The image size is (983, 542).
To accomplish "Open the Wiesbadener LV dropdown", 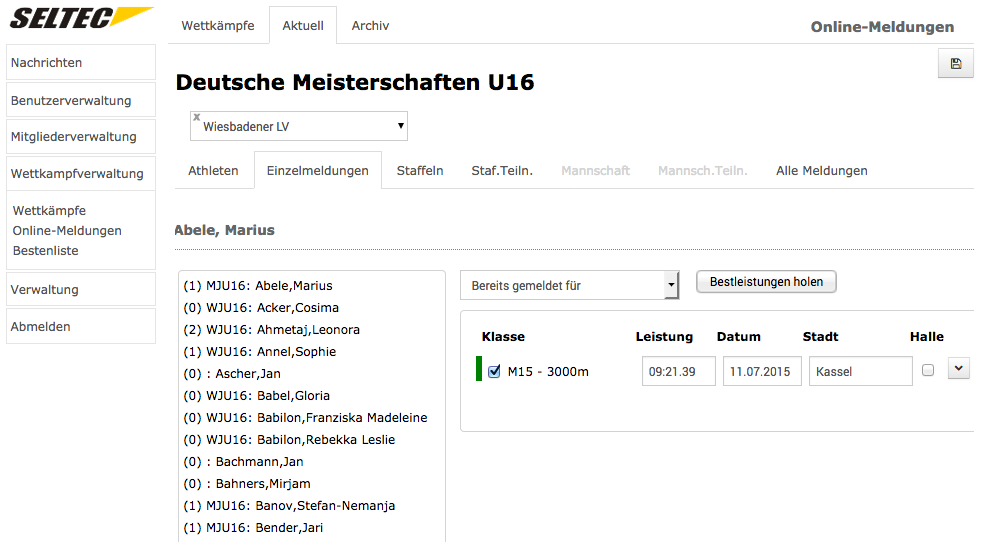I will pyautogui.click(x=400, y=126).
